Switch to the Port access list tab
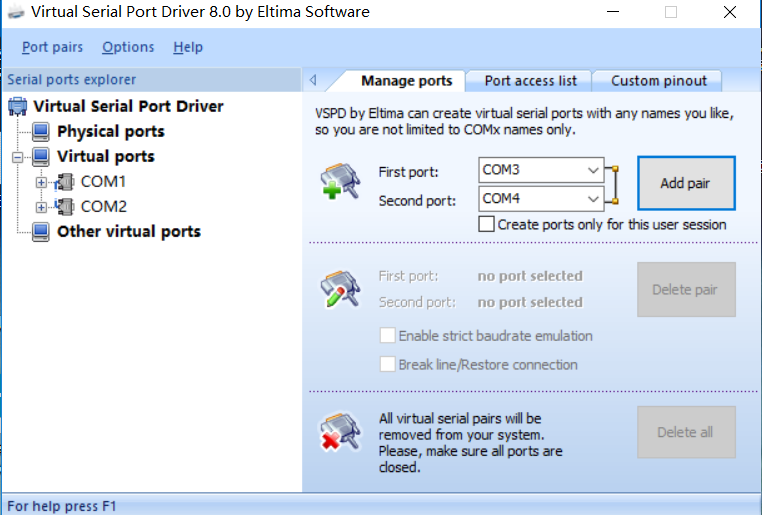Viewport: 762px width, 515px height. point(531,81)
